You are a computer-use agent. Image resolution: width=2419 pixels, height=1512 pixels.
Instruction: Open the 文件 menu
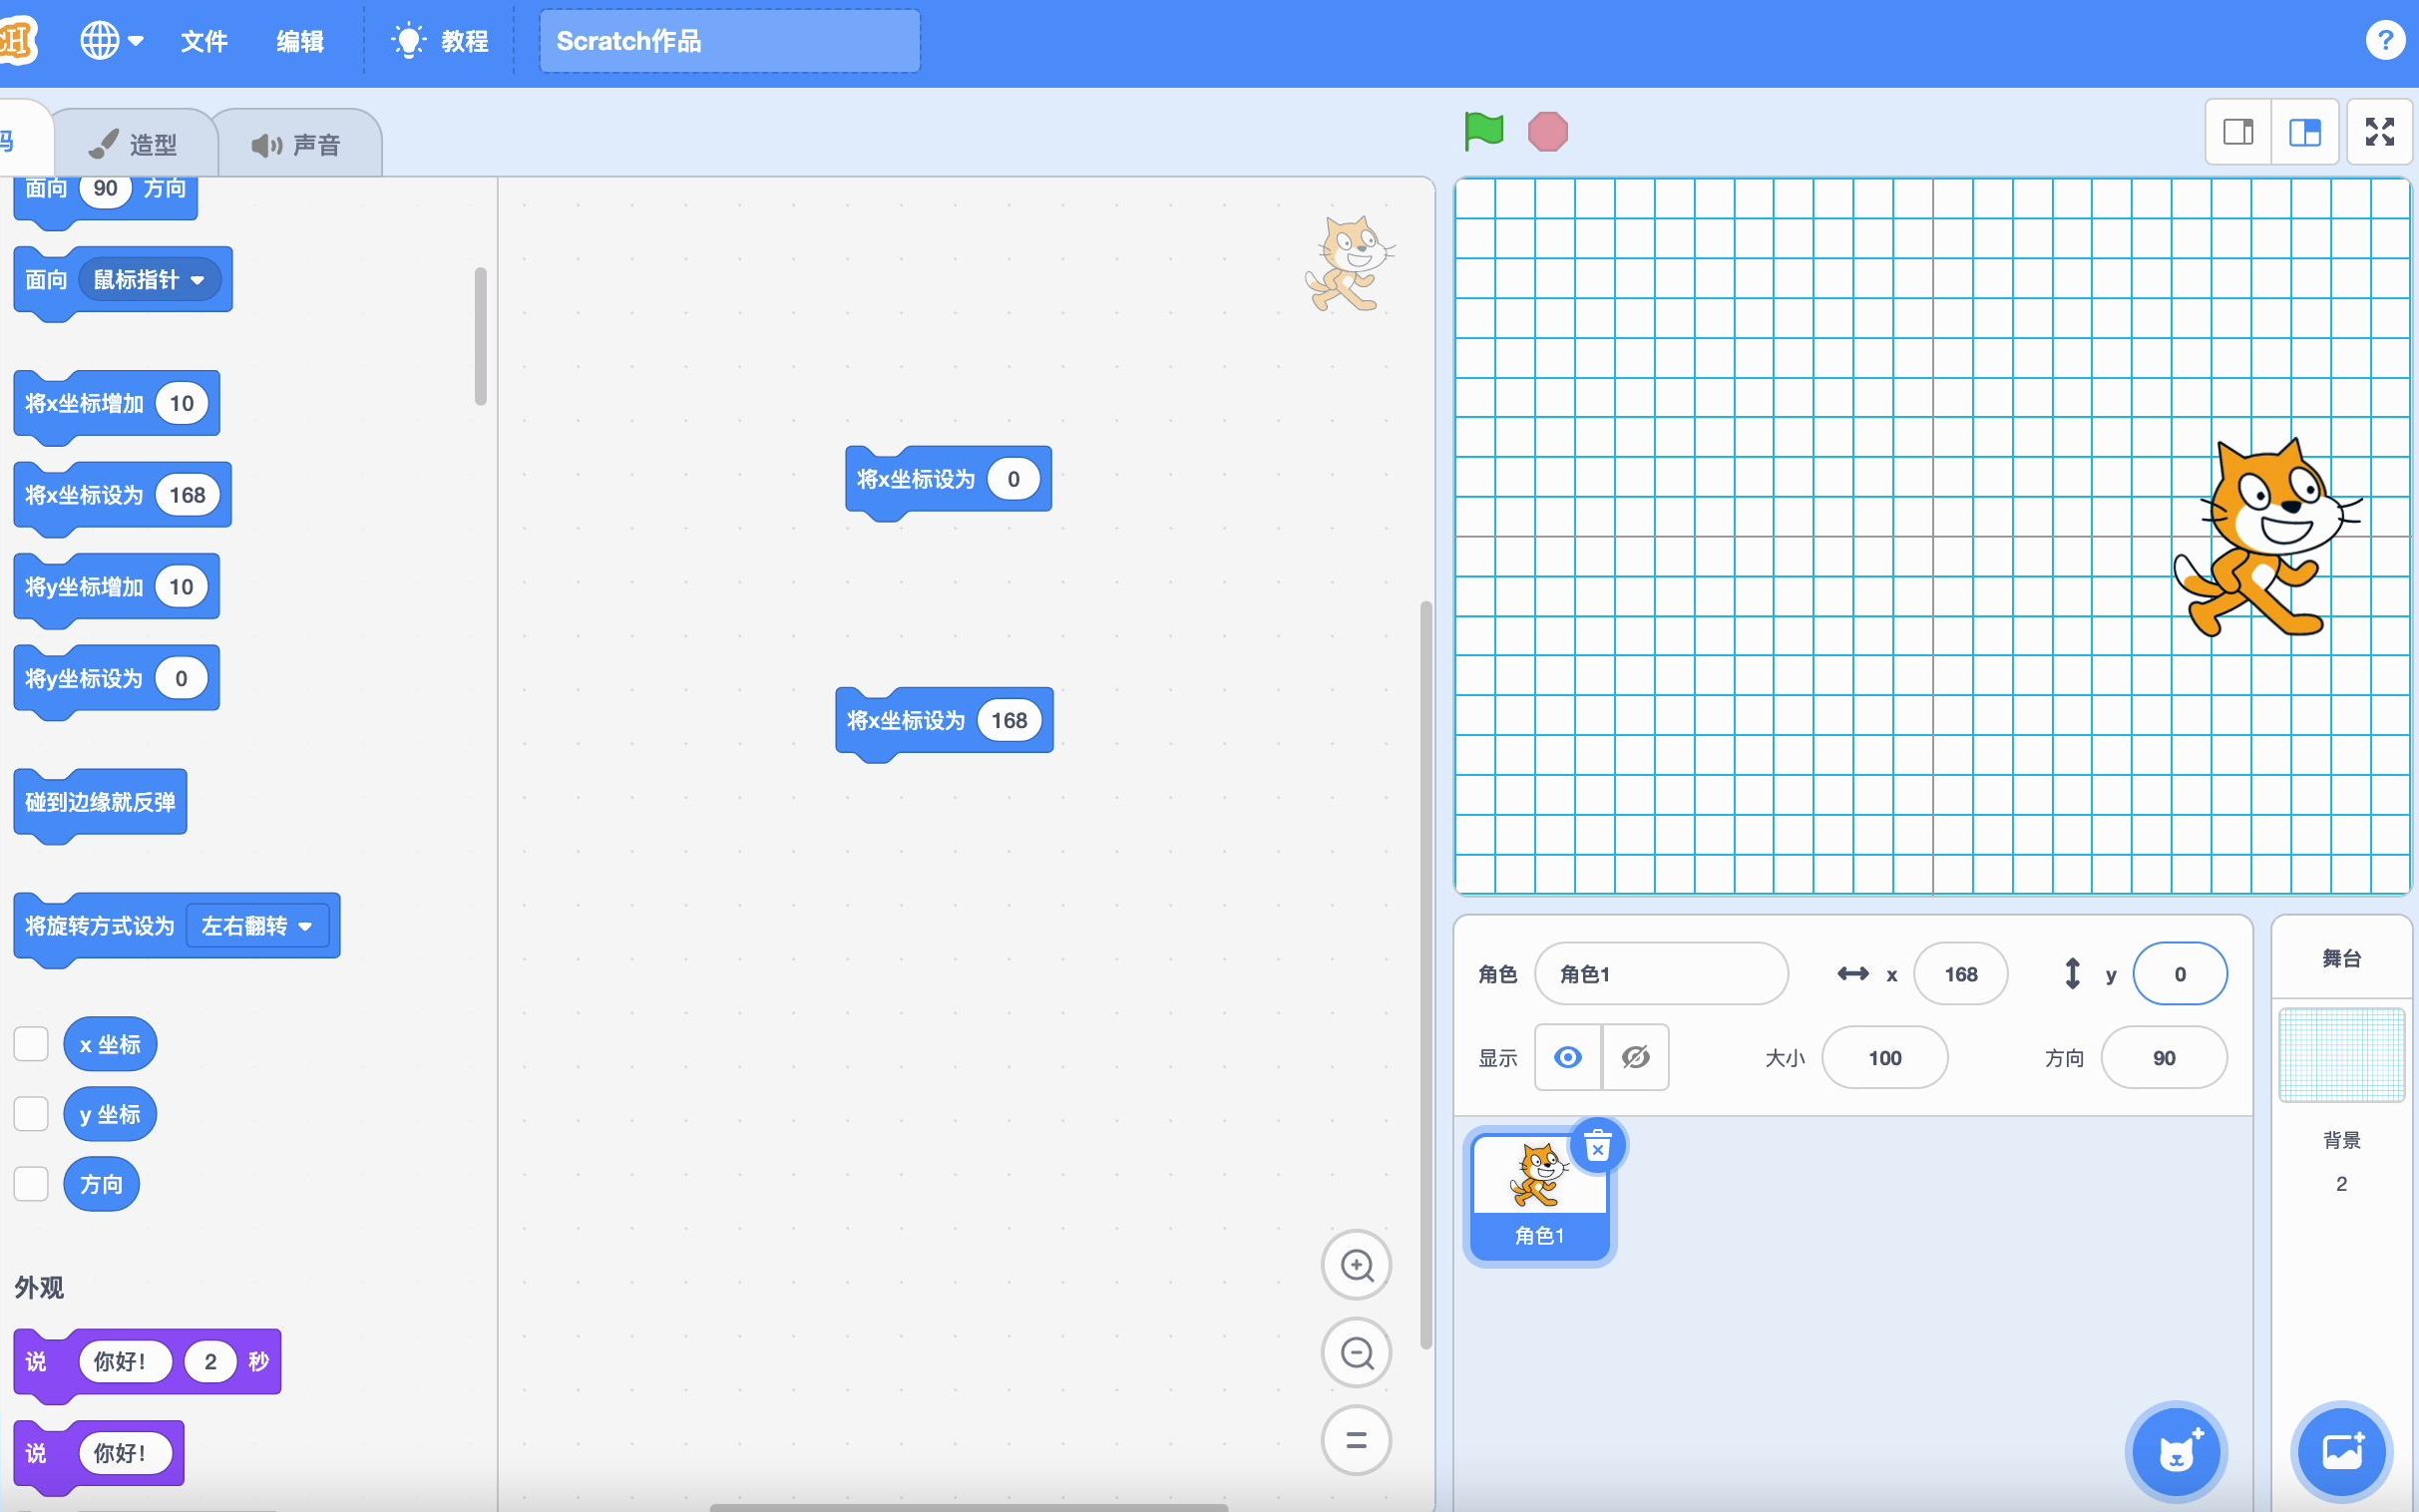(x=203, y=40)
